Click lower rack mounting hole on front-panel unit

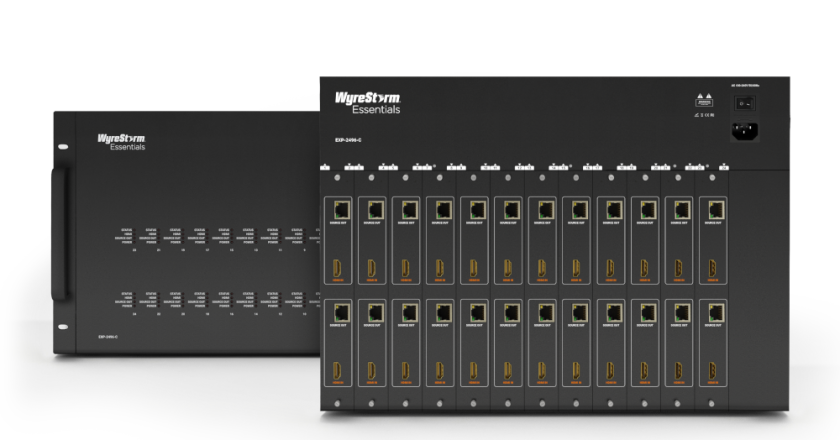(63, 326)
